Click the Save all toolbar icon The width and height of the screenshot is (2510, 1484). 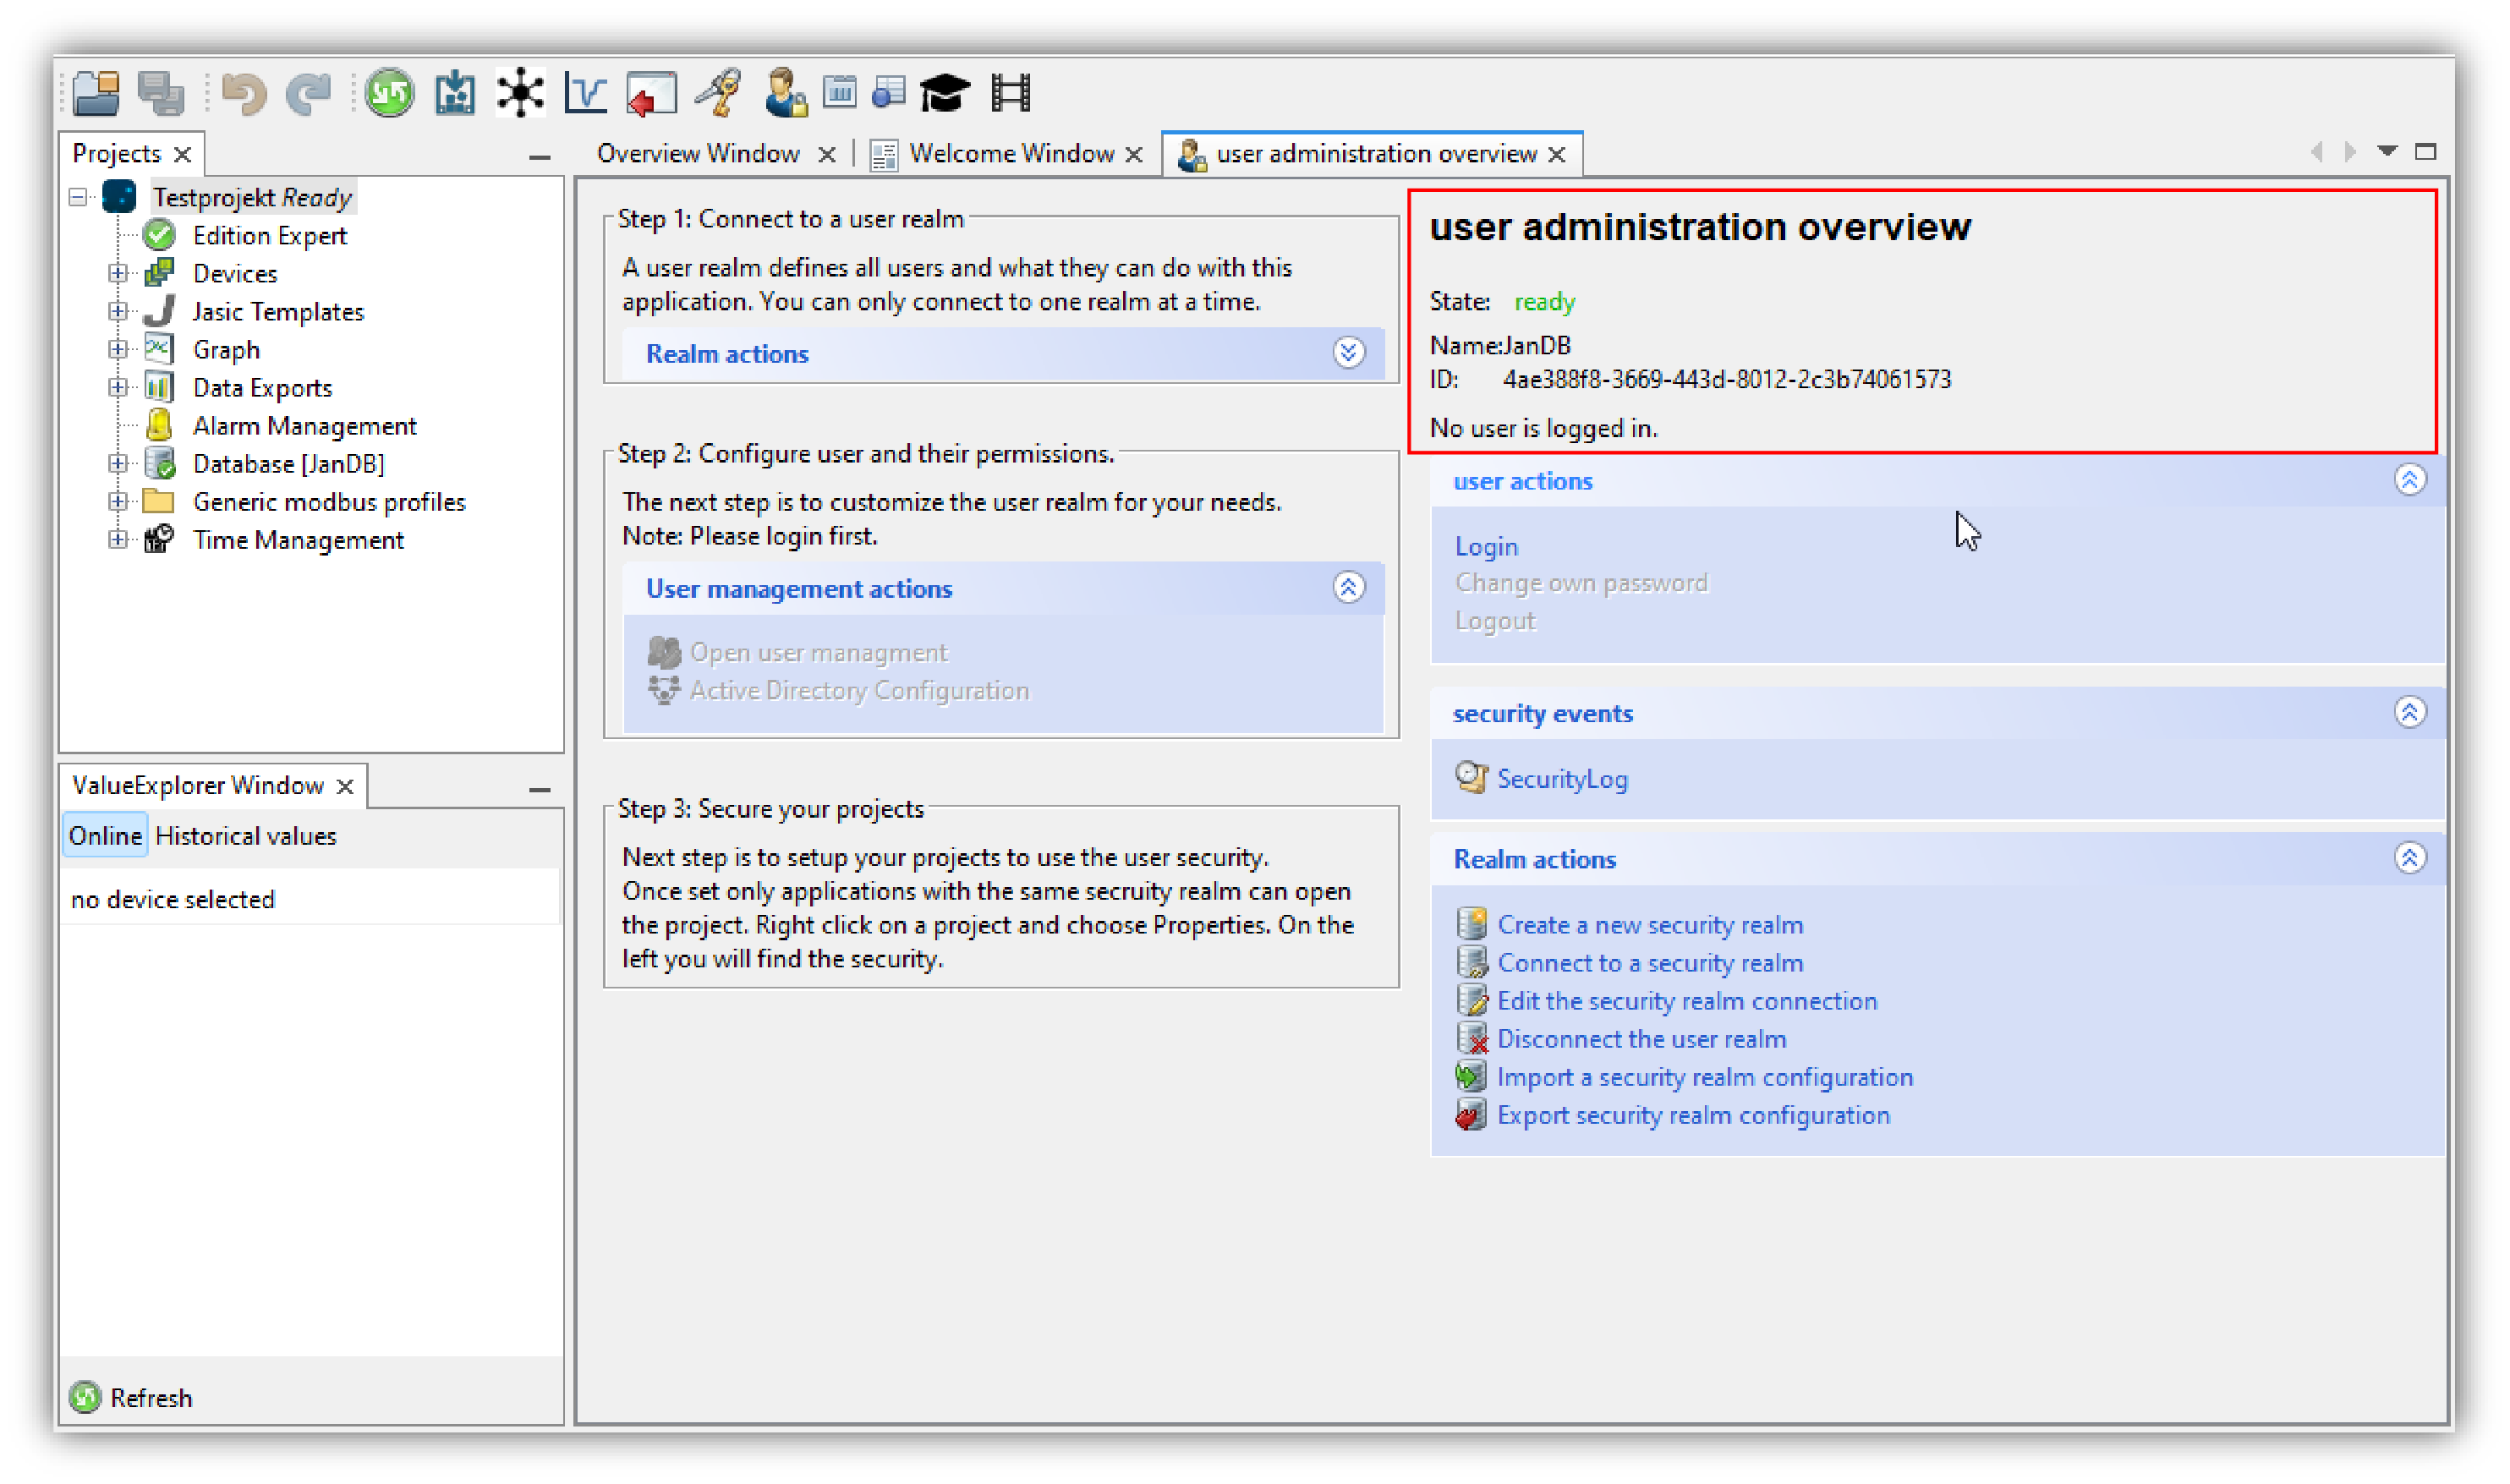[x=161, y=93]
